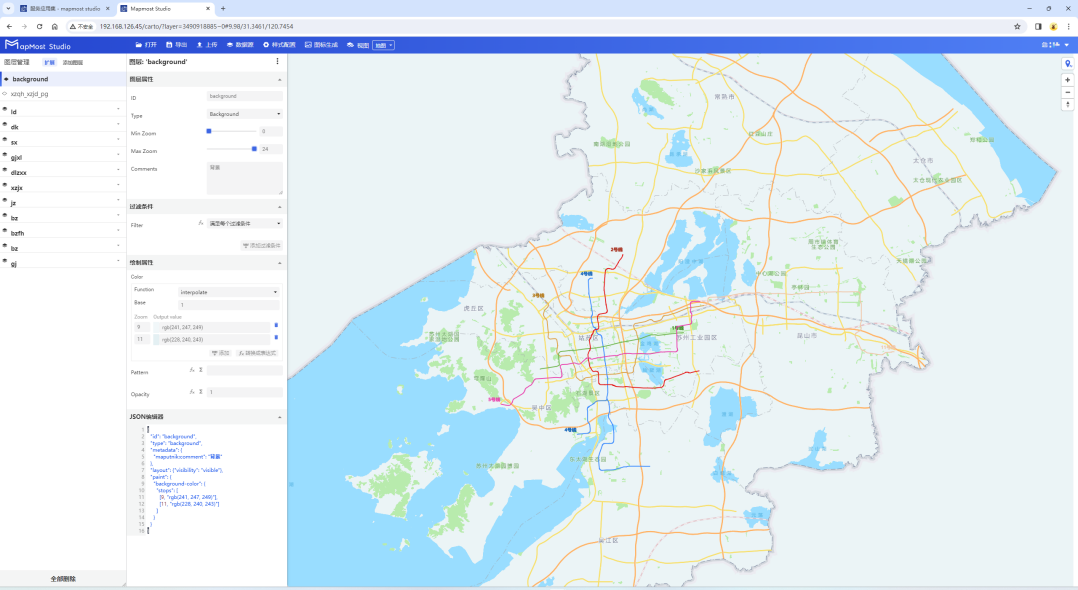Open the three-dot layer options menu

click(277, 61)
